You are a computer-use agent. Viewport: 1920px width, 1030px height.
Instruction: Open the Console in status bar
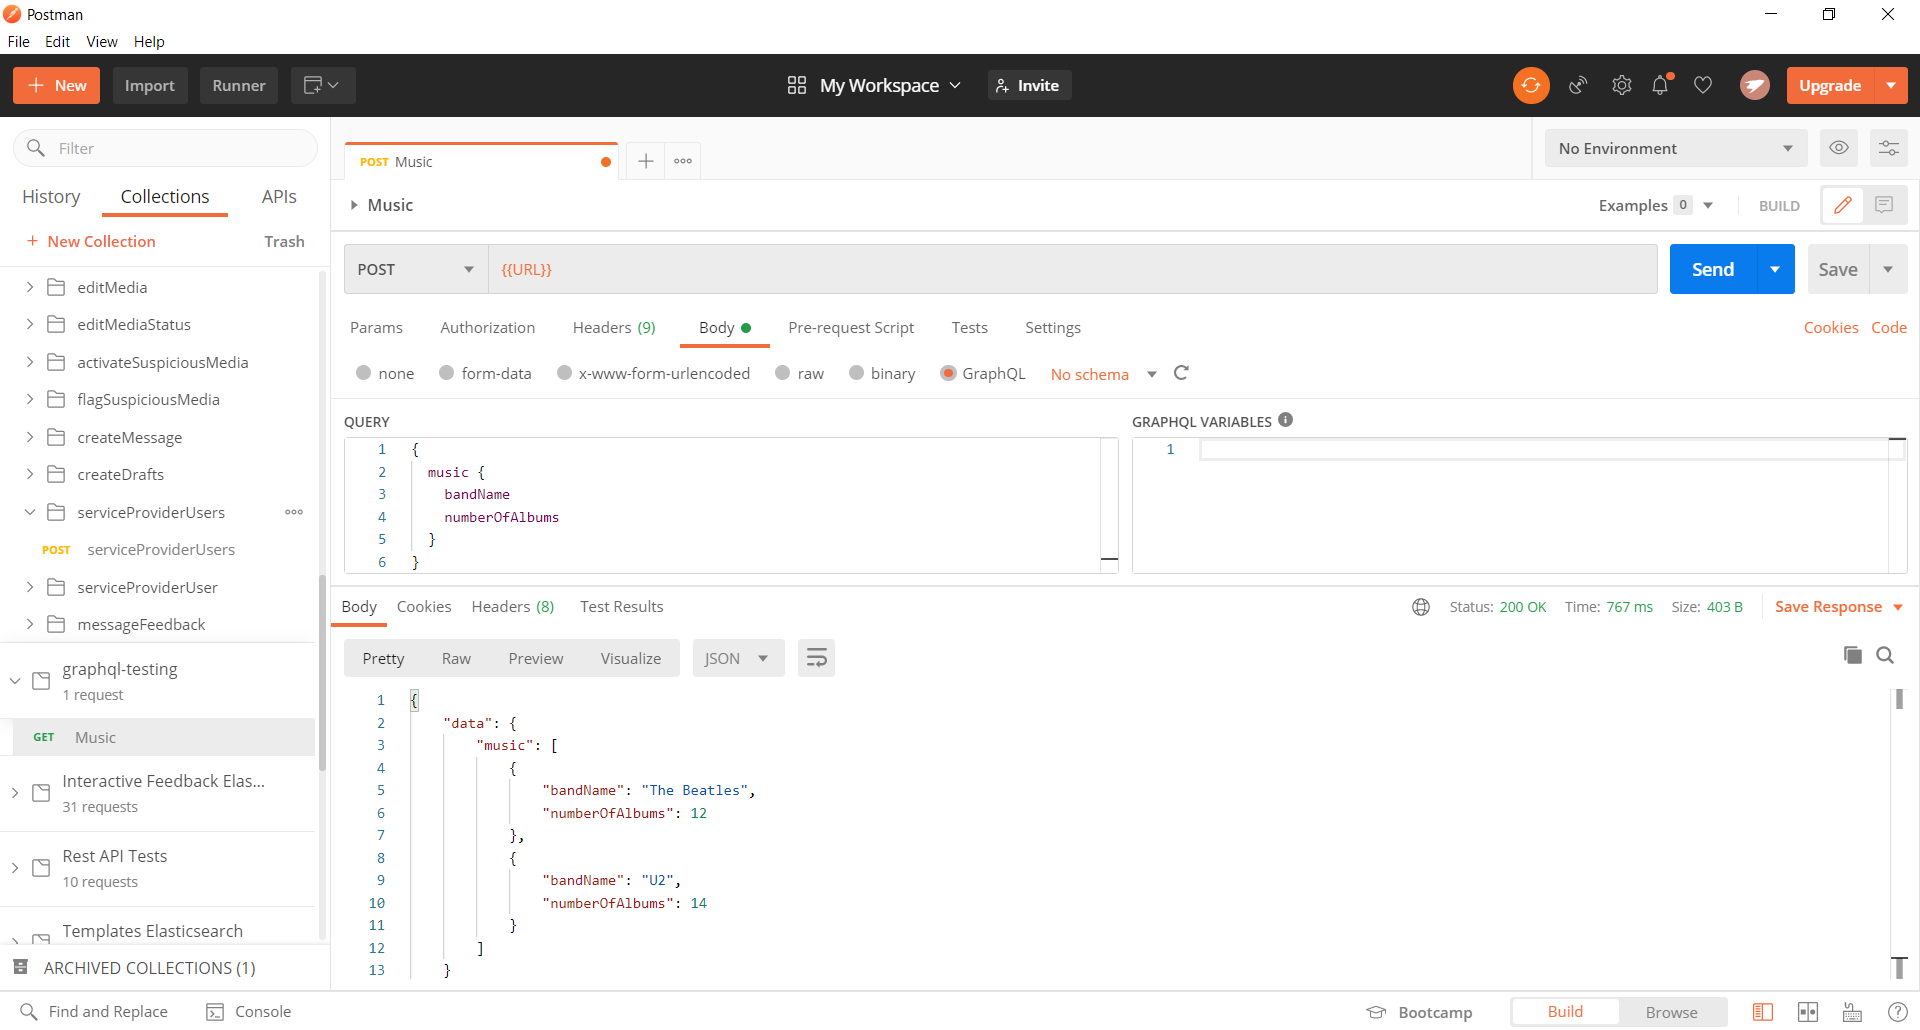click(x=249, y=1012)
